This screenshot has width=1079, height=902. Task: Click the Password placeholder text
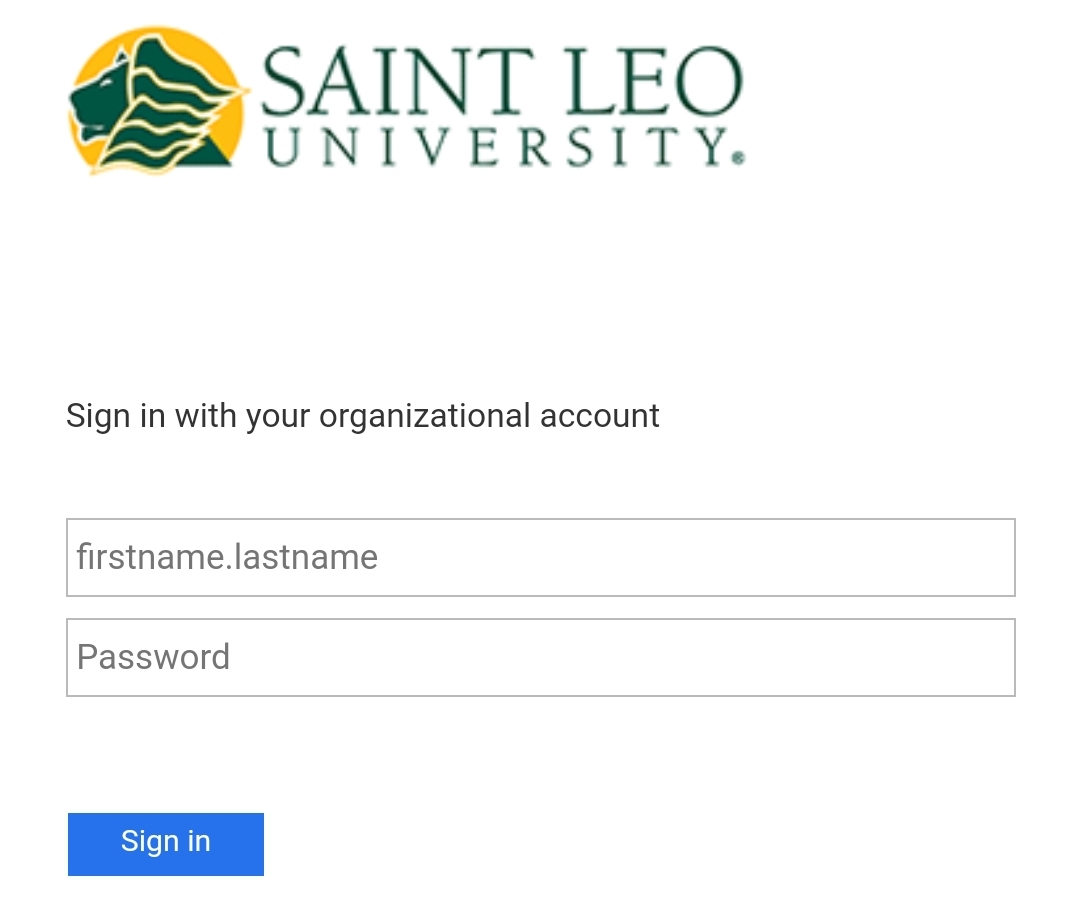153,656
